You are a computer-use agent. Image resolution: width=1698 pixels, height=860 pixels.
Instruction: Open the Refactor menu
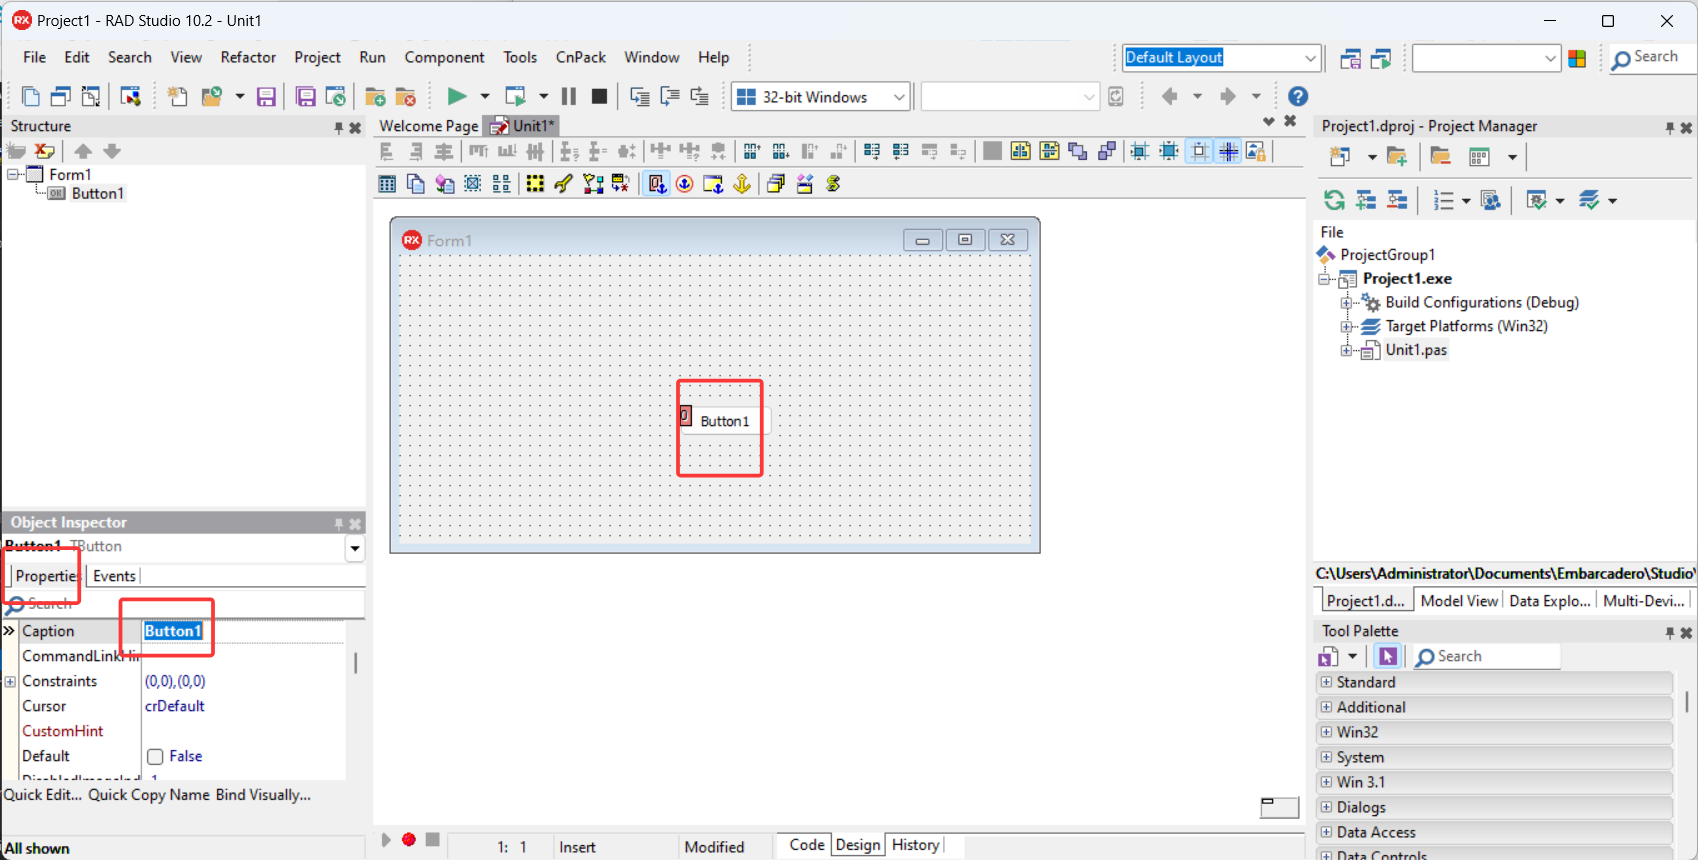[x=248, y=58]
